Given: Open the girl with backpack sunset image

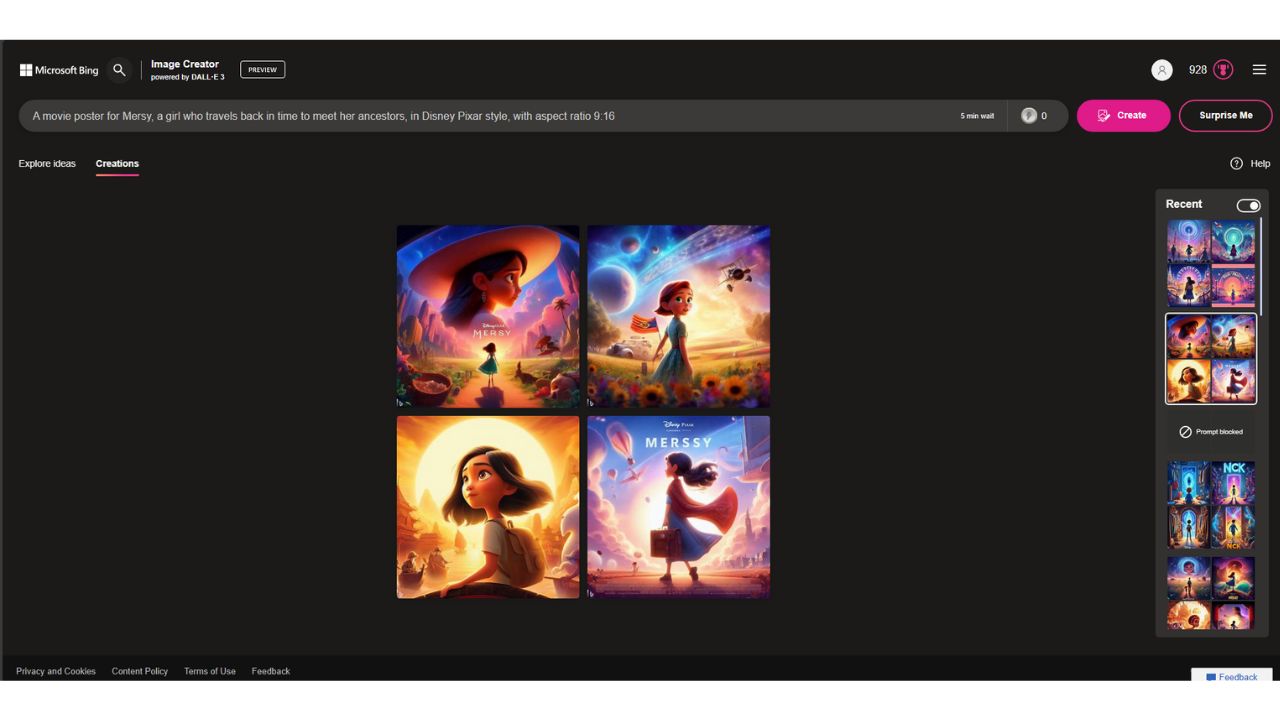Looking at the screenshot, I should point(488,507).
